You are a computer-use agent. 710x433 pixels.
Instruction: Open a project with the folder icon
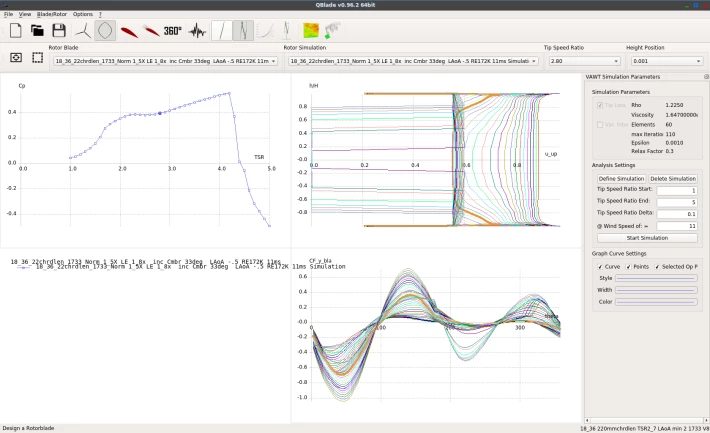[x=37, y=31]
